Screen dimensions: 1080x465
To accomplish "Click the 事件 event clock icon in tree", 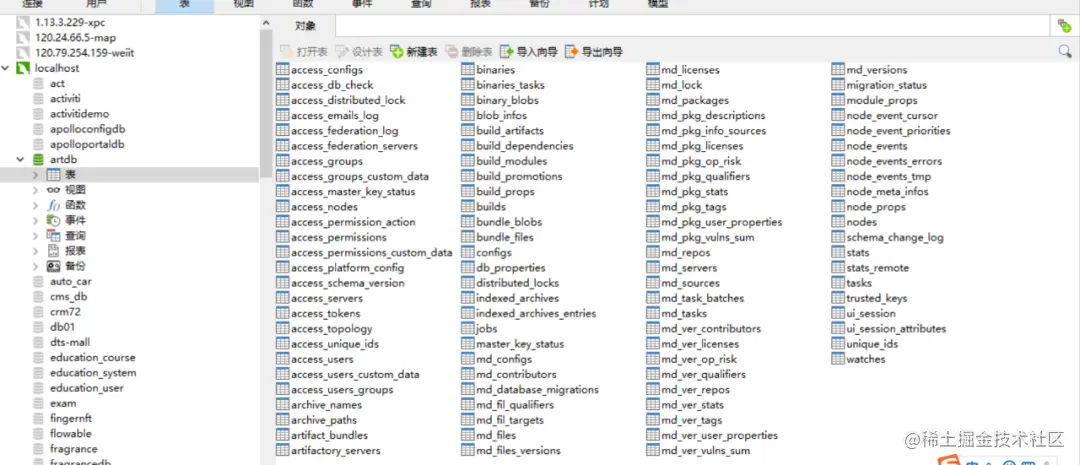I will 54,220.
